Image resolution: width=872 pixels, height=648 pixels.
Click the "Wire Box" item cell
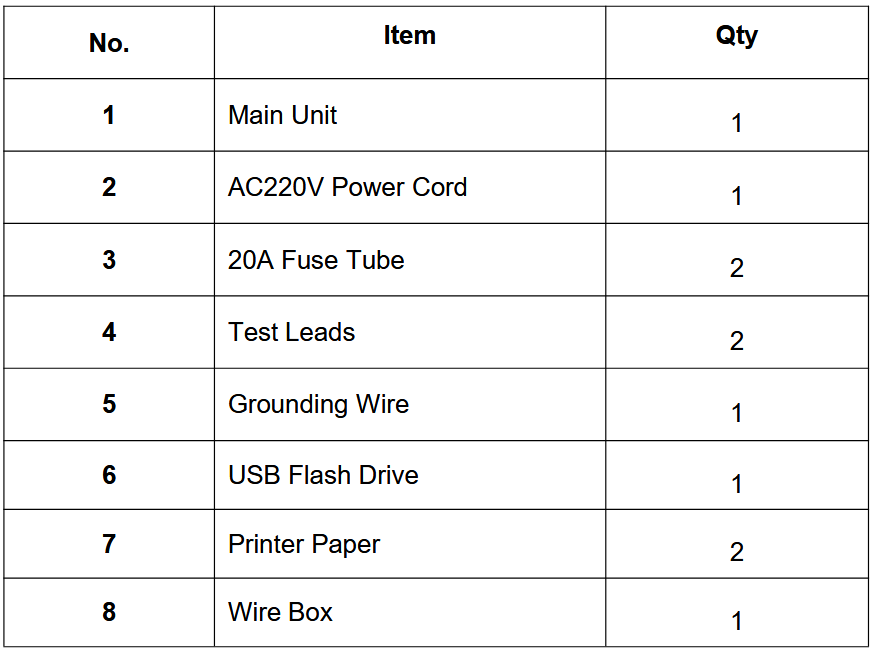280,612
